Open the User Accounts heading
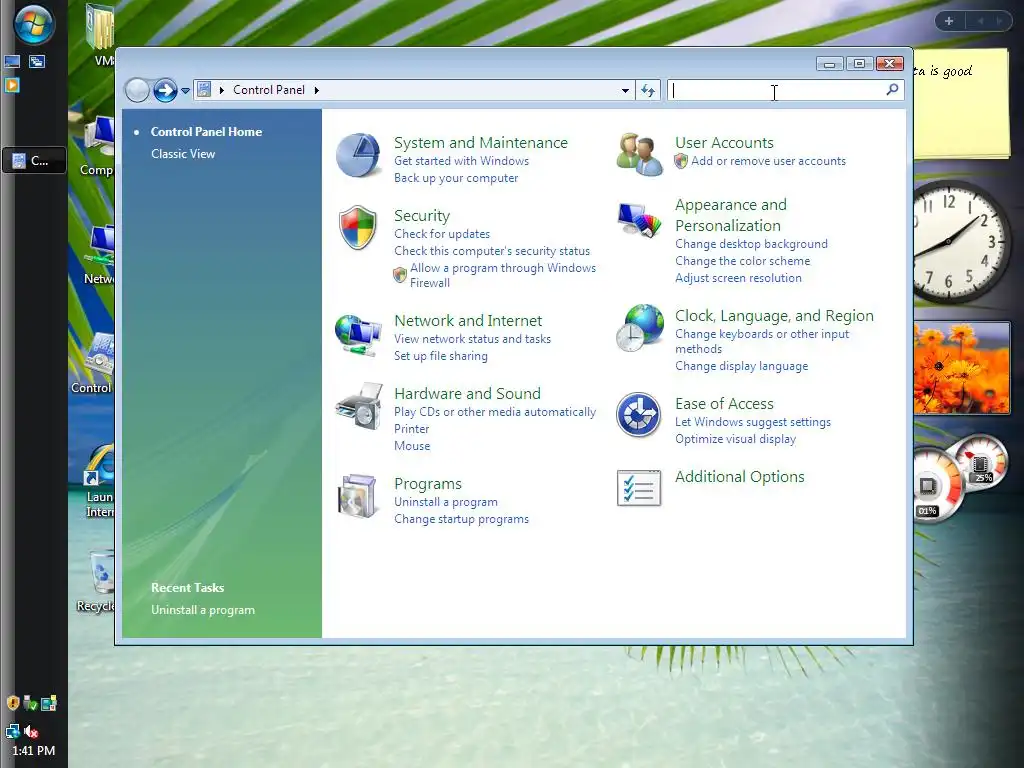This screenshot has height=768, width=1024. tap(724, 142)
